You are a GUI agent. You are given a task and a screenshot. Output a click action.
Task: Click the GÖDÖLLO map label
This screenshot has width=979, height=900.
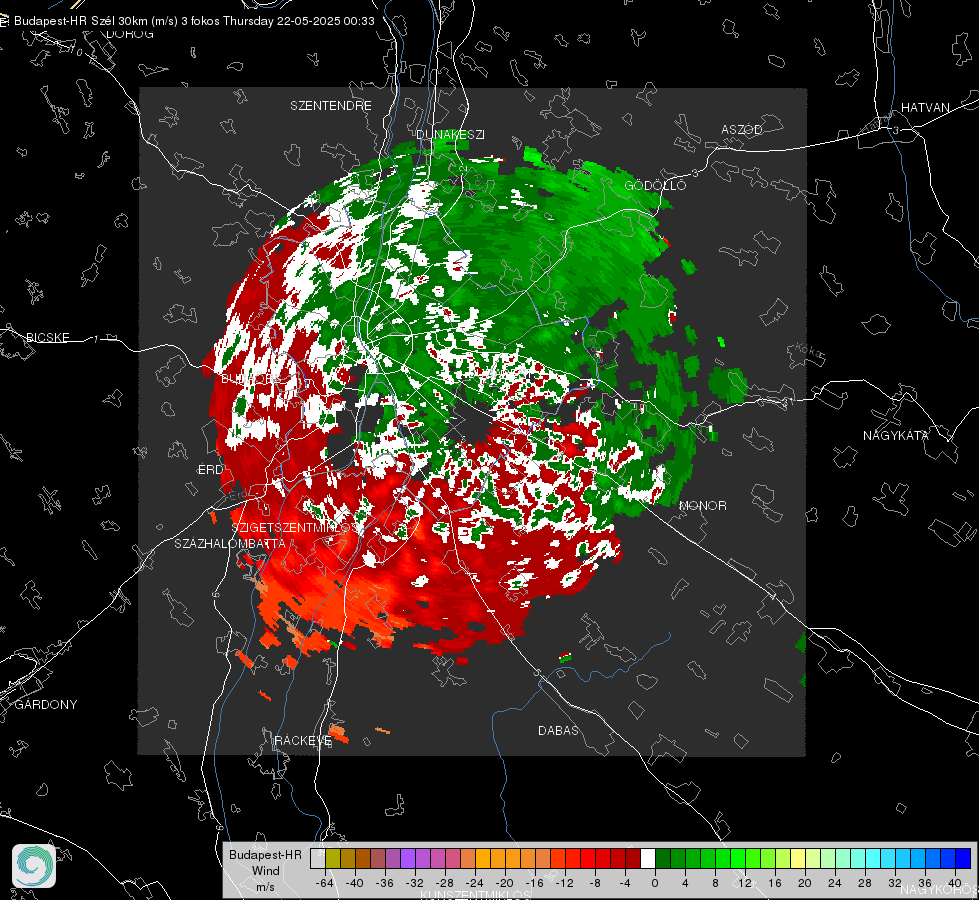[x=655, y=185]
